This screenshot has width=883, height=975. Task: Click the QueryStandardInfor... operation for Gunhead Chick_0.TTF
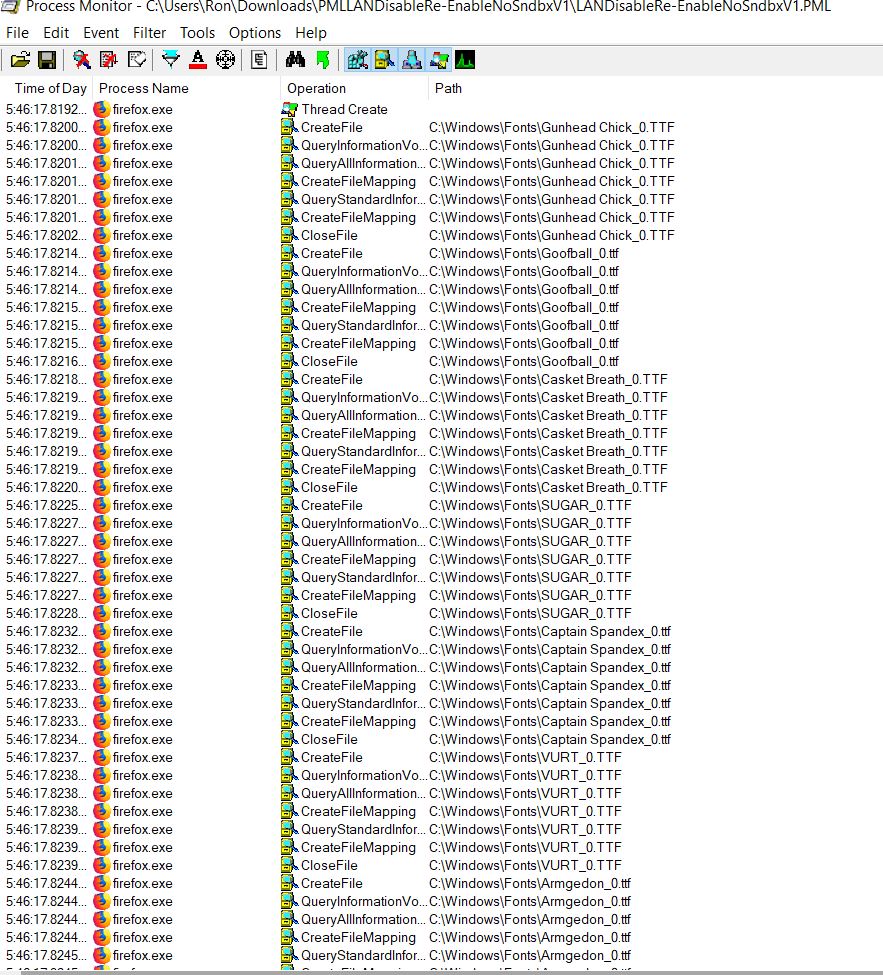pos(363,200)
